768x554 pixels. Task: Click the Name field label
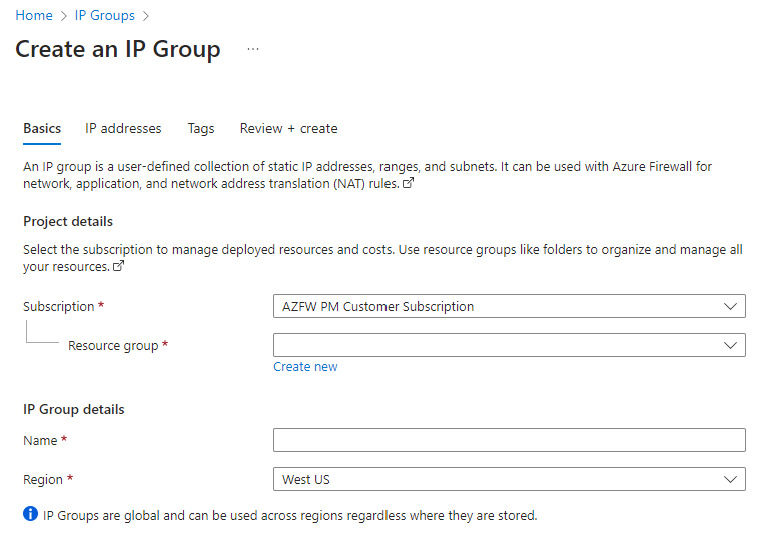coord(41,440)
